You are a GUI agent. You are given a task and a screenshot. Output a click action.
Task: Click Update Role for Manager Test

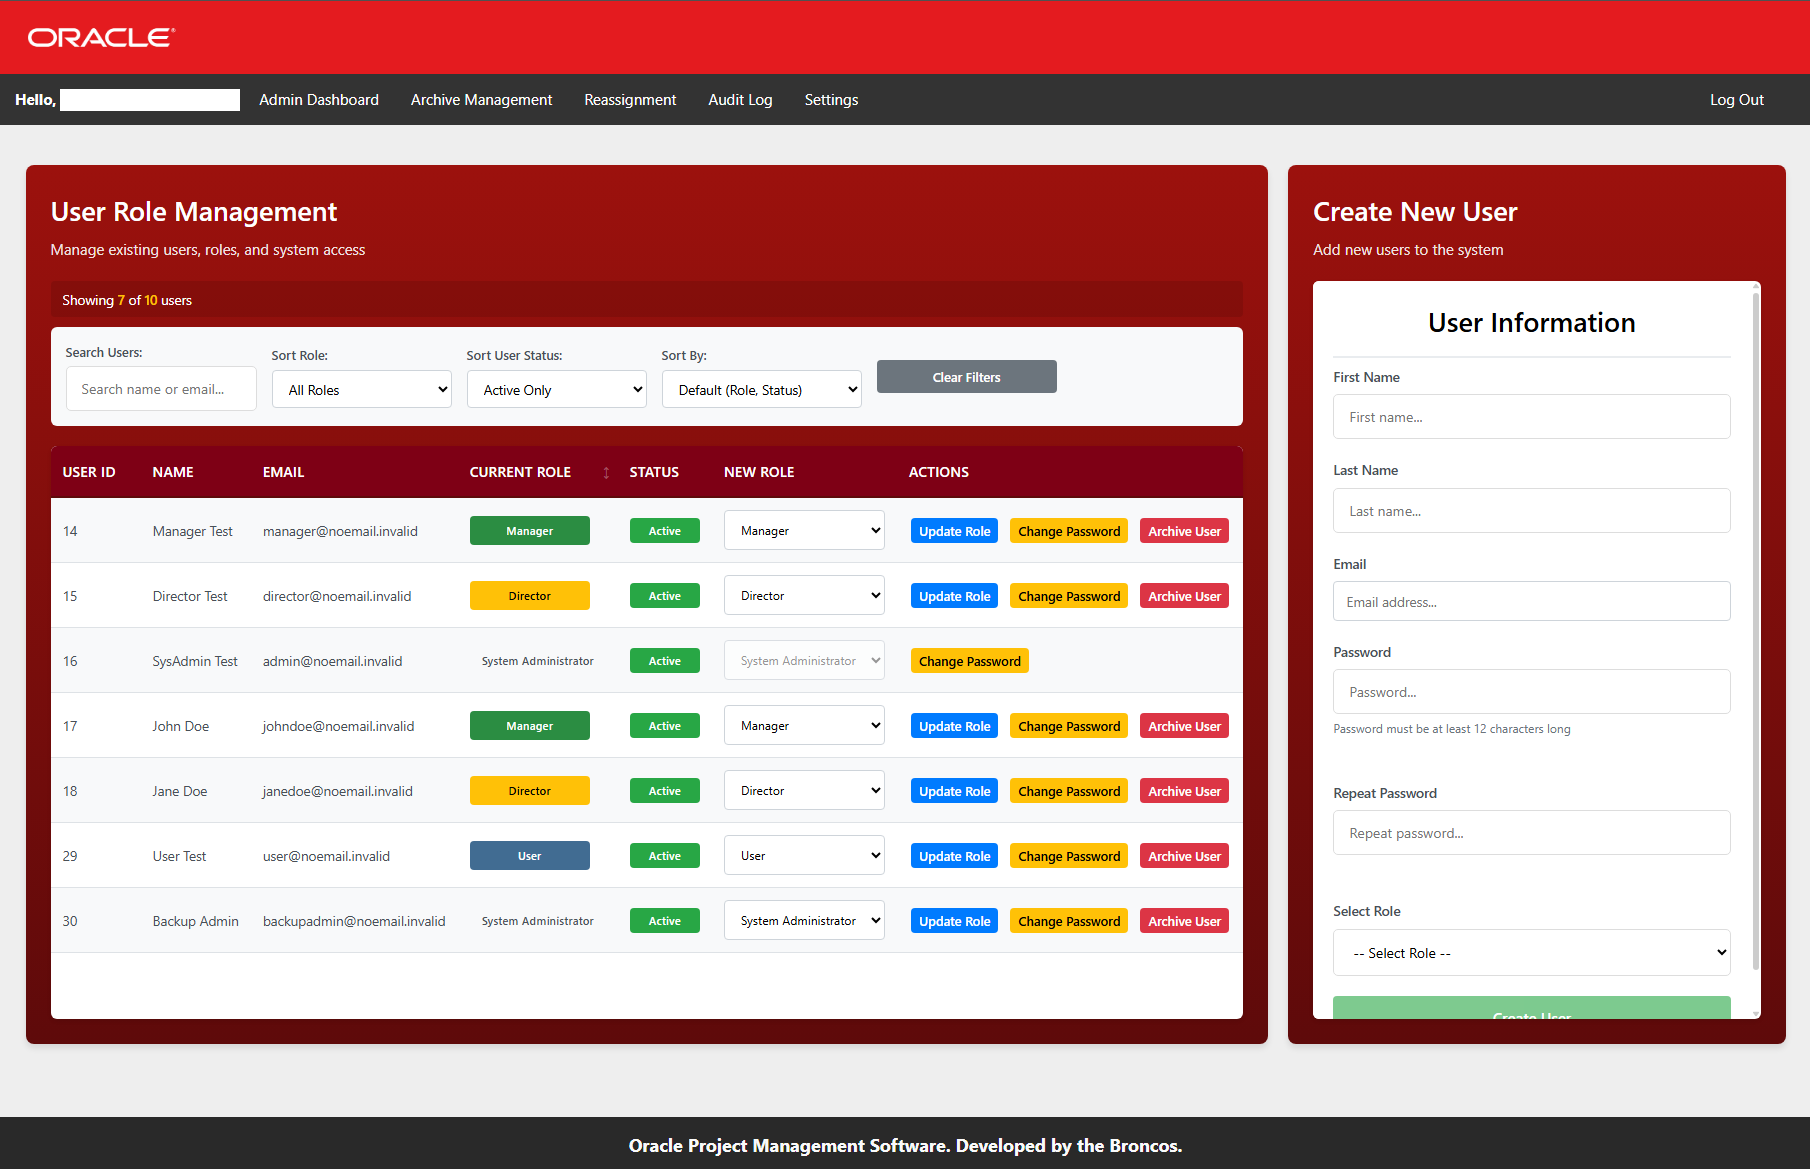pos(954,531)
